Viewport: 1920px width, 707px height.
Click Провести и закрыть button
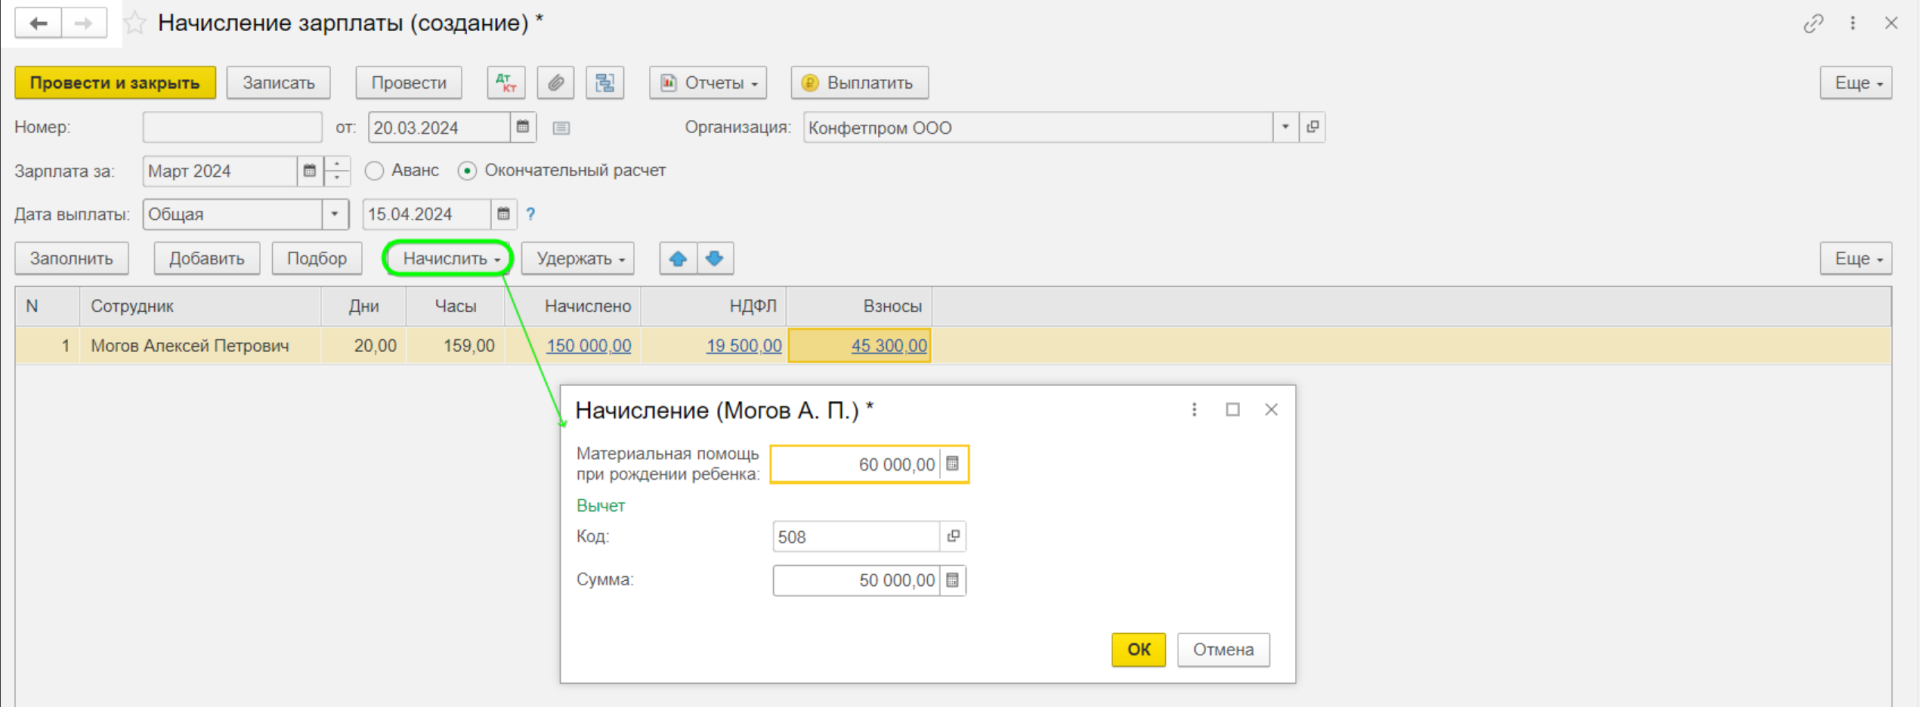(x=115, y=83)
